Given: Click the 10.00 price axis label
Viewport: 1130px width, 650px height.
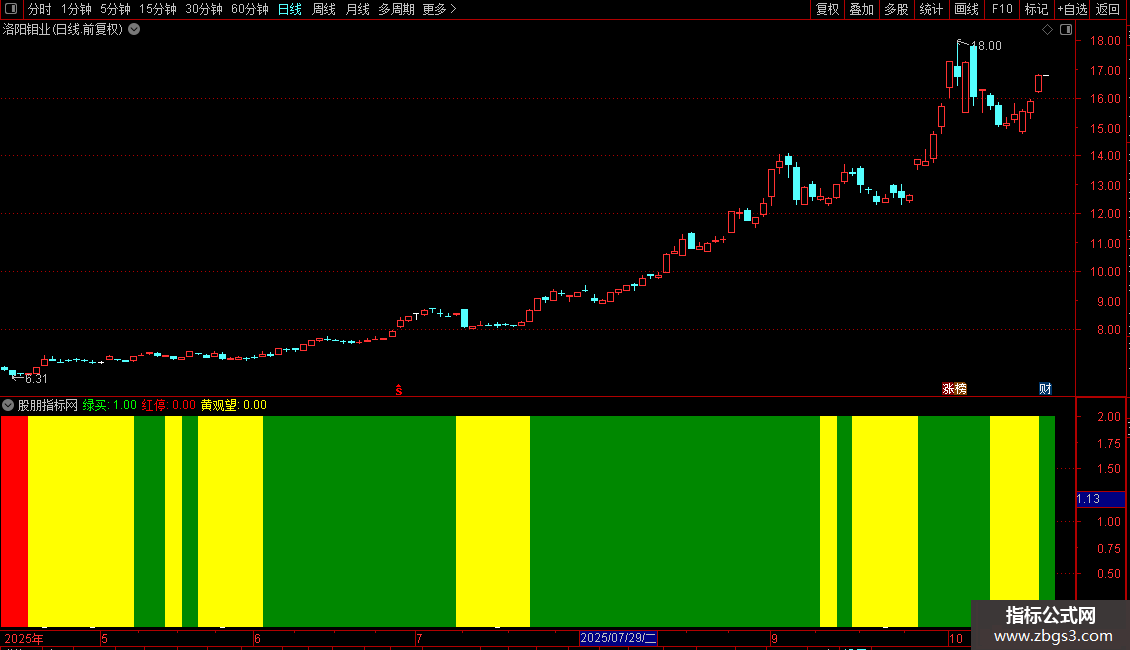Looking at the screenshot, I should pos(1105,272).
